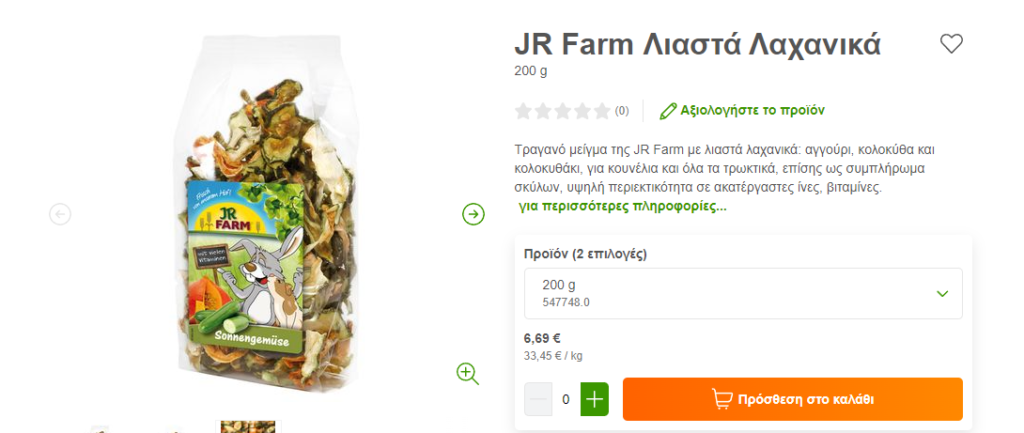Click 'Πρόσθεση στο καλάθι' button

point(793,399)
